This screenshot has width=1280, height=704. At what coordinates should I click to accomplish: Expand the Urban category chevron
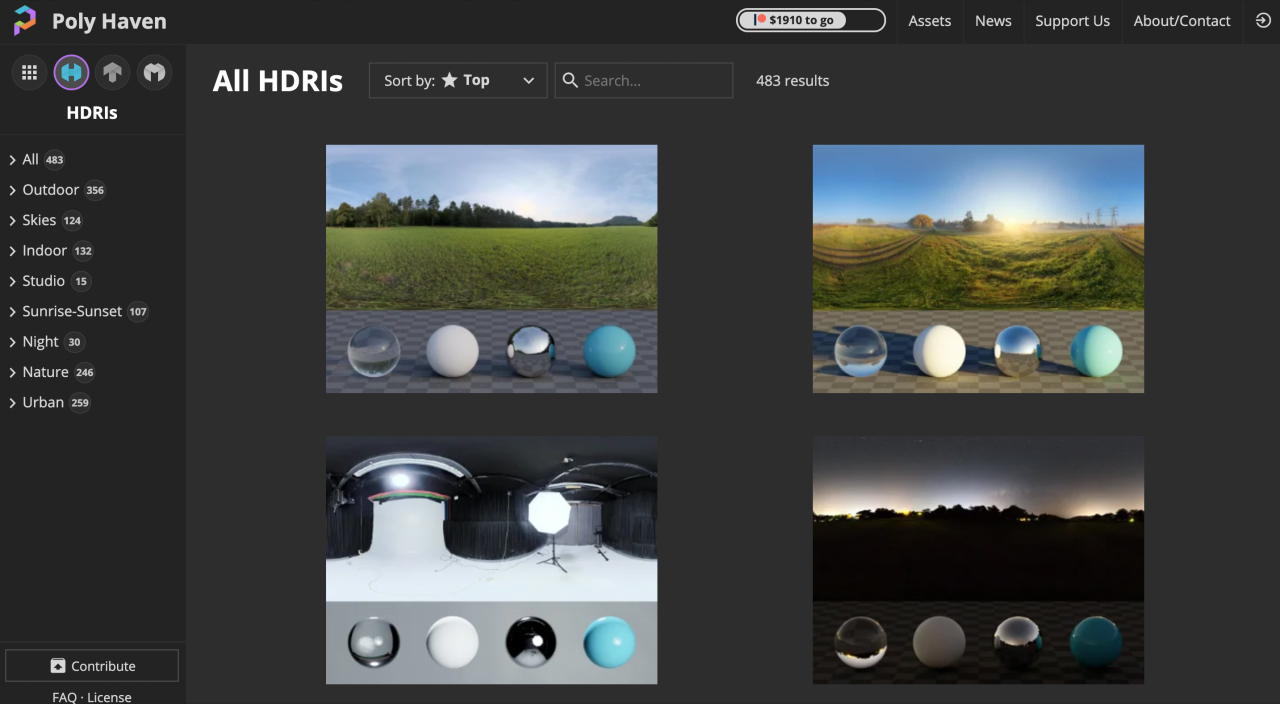click(x=12, y=402)
